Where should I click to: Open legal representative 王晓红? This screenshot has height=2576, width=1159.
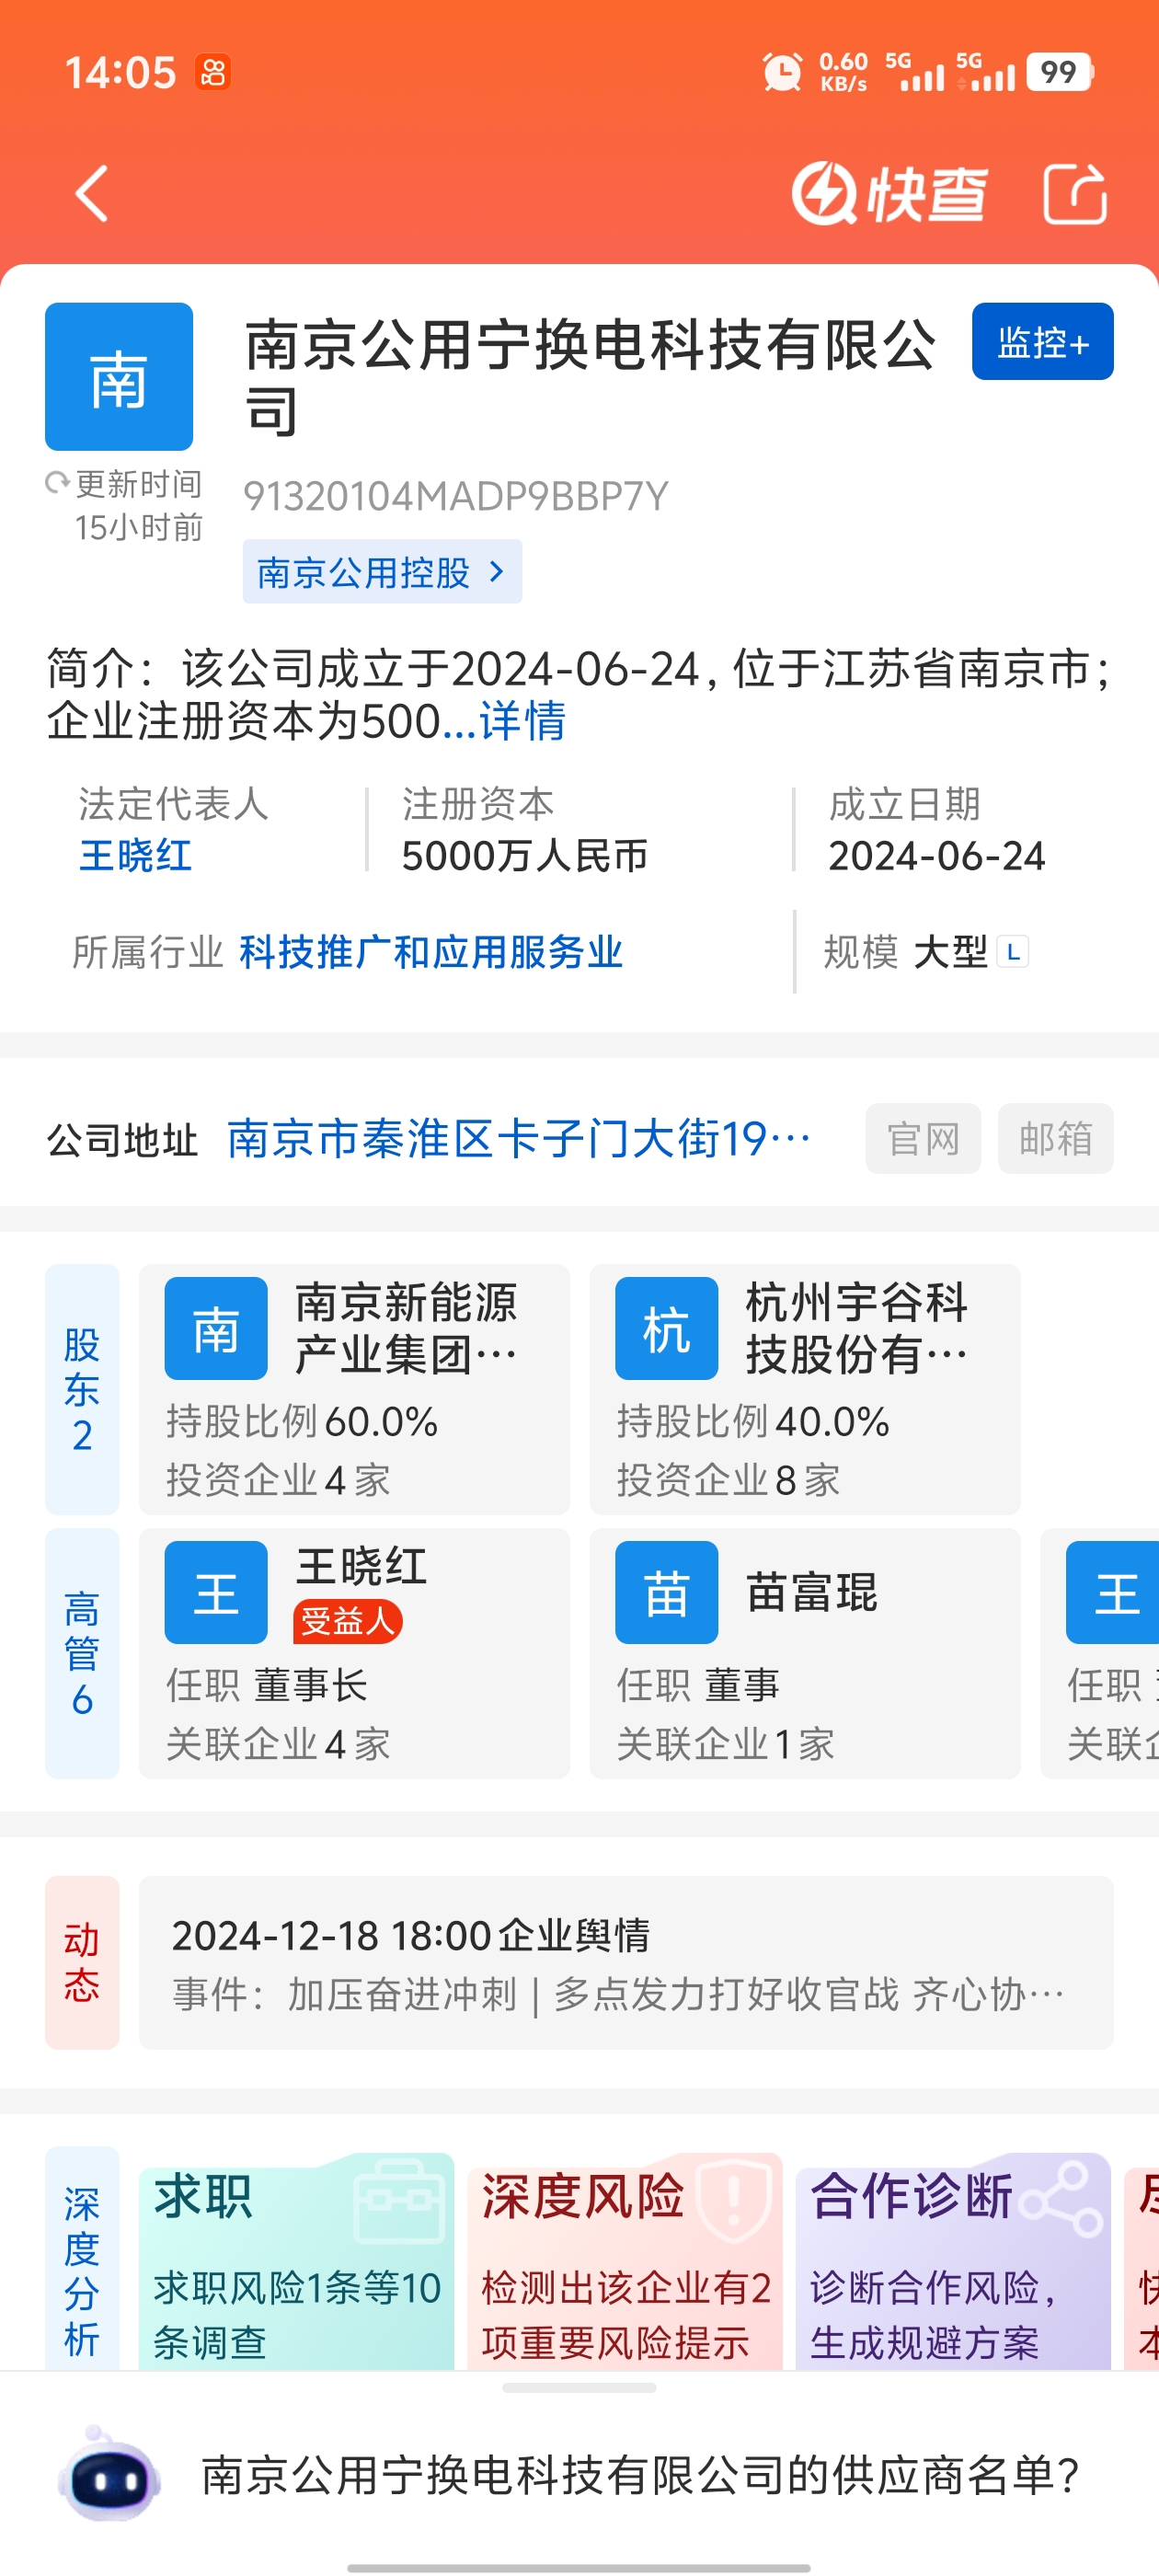pos(136,856)
